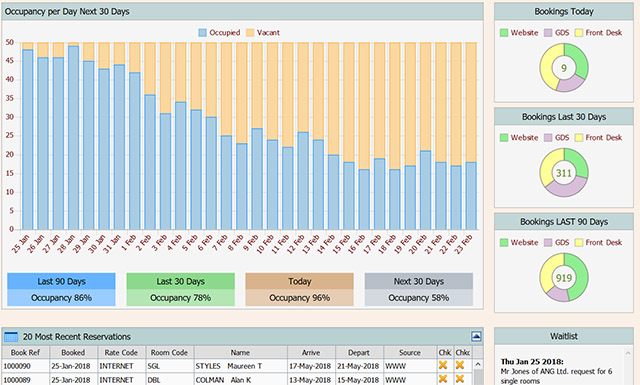
Task: Select the Last 30 Days occupancy tile
Action: pos(180,289)
